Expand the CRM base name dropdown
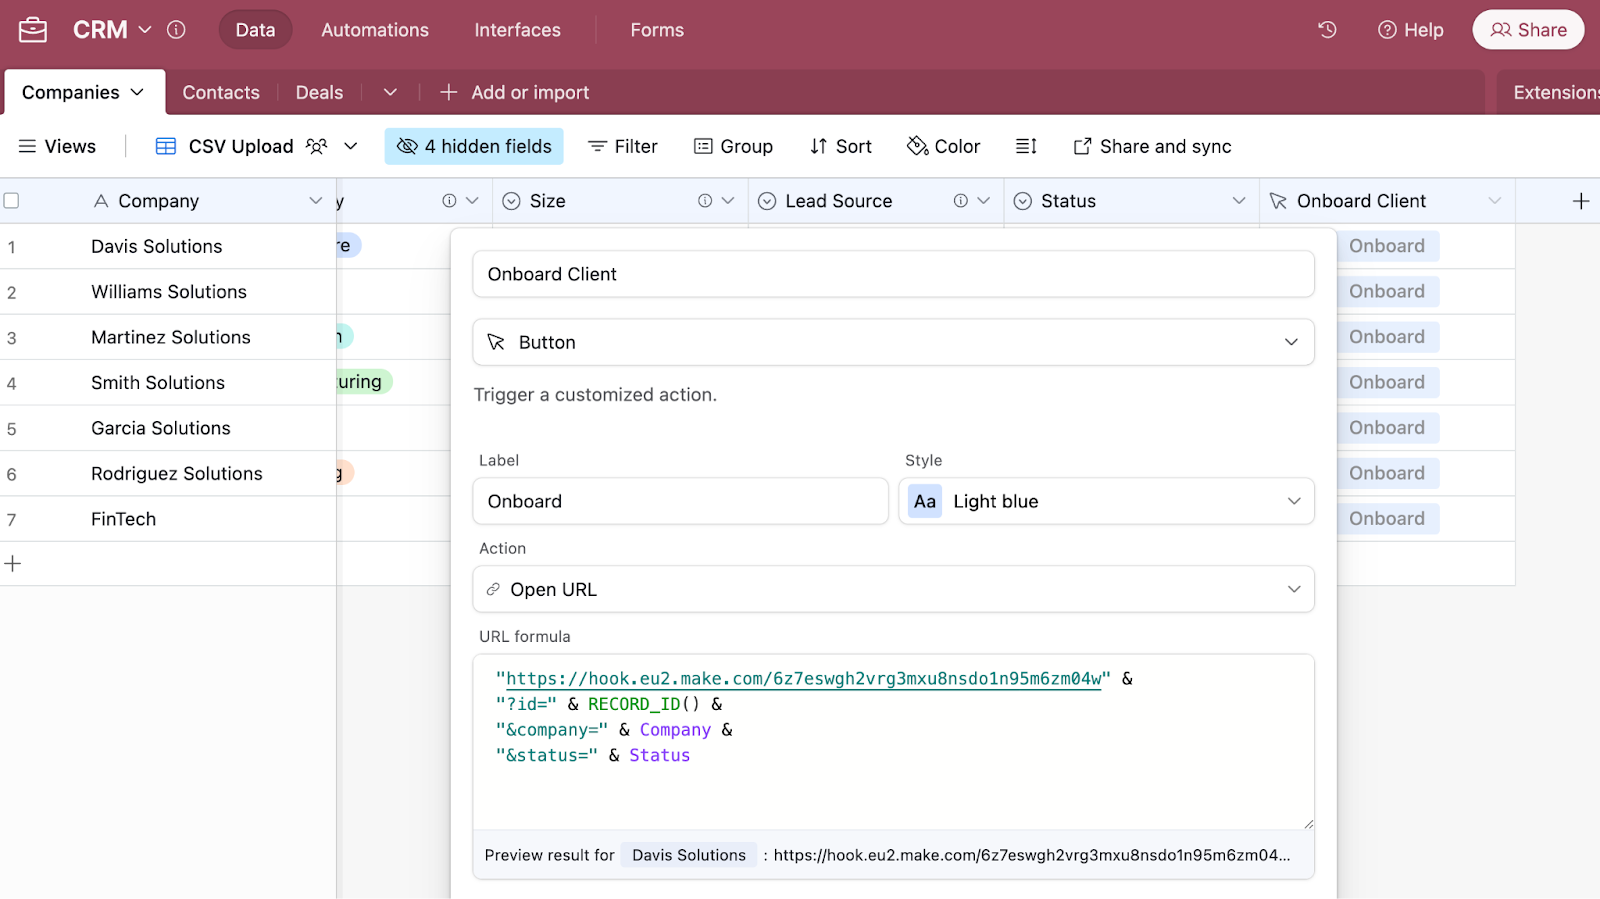The width and height of the screenshot is (1600, 899). [145, 30]
